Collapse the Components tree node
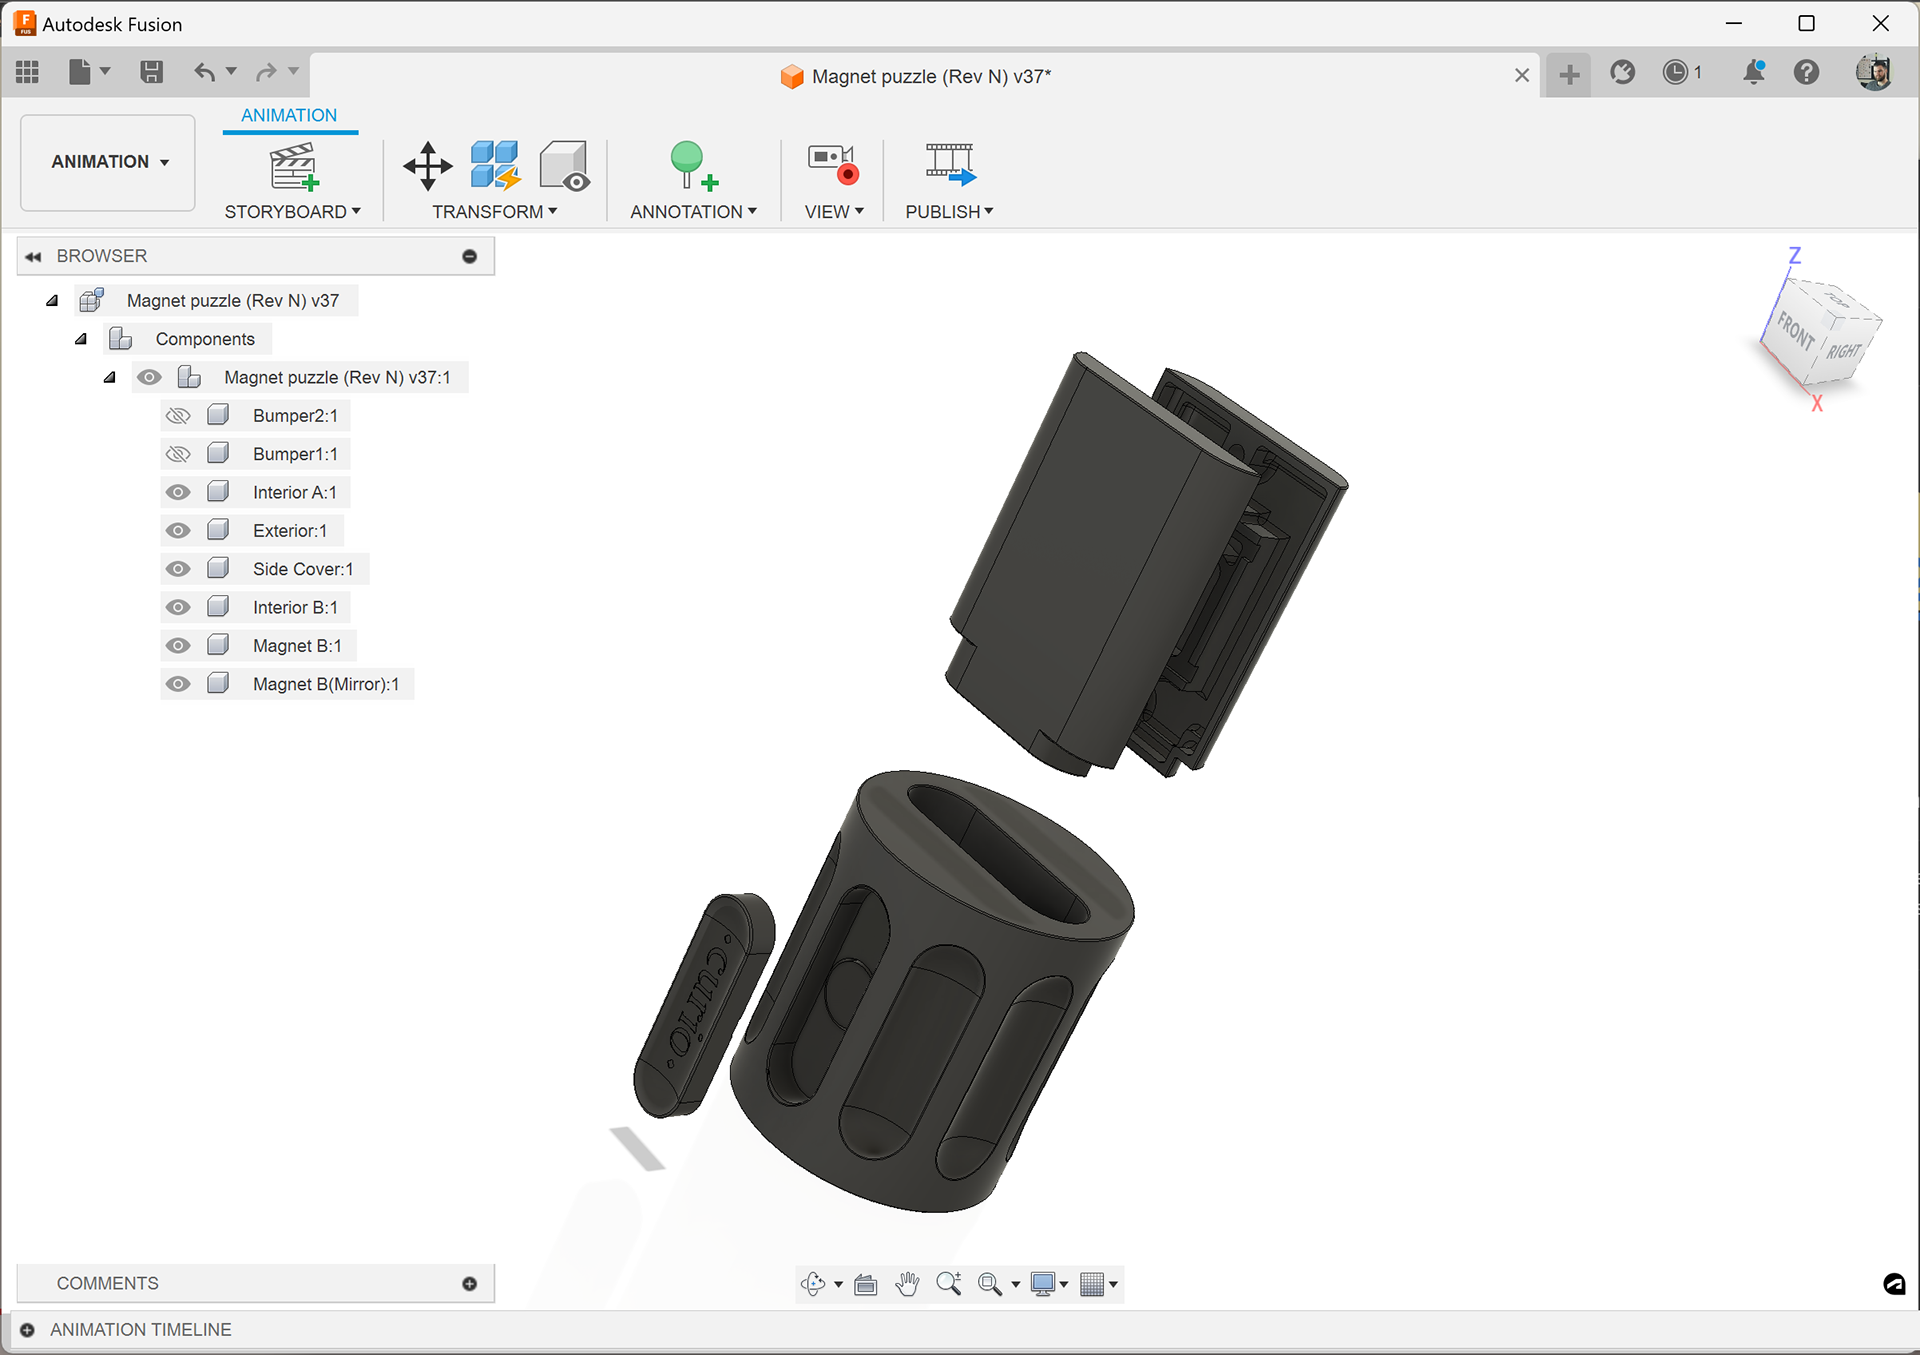Viewport: 1920px width, 1355px height. click(x=81, y=339)
